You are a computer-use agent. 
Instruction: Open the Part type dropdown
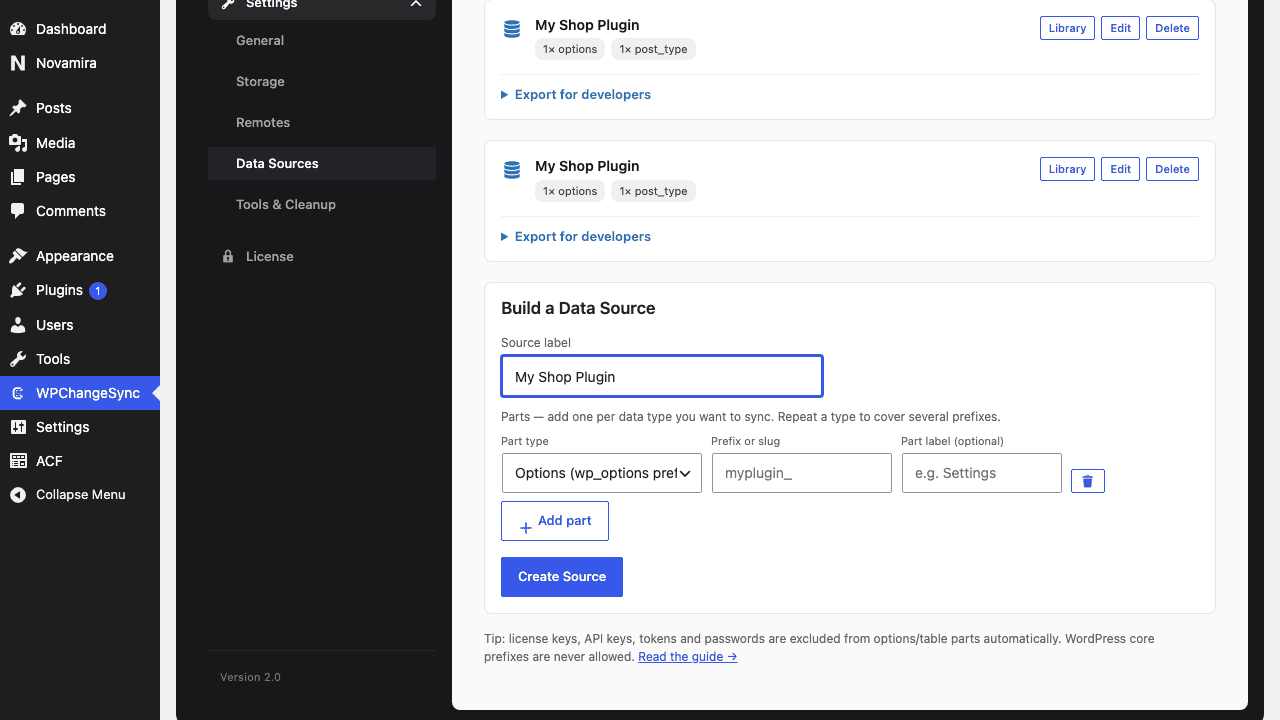click(602, 473)
